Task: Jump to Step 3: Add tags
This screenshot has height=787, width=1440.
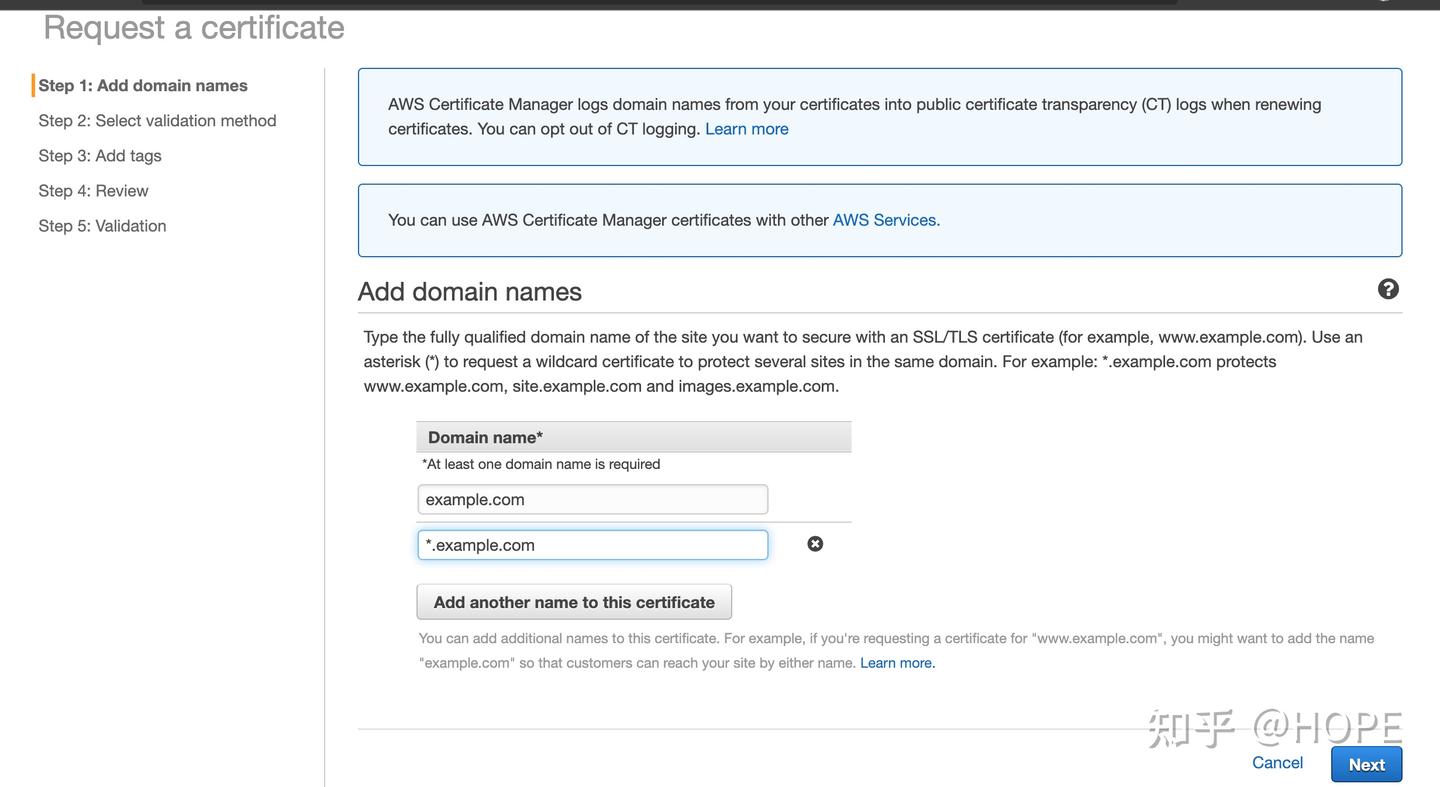Action: (x=100, y=156)
